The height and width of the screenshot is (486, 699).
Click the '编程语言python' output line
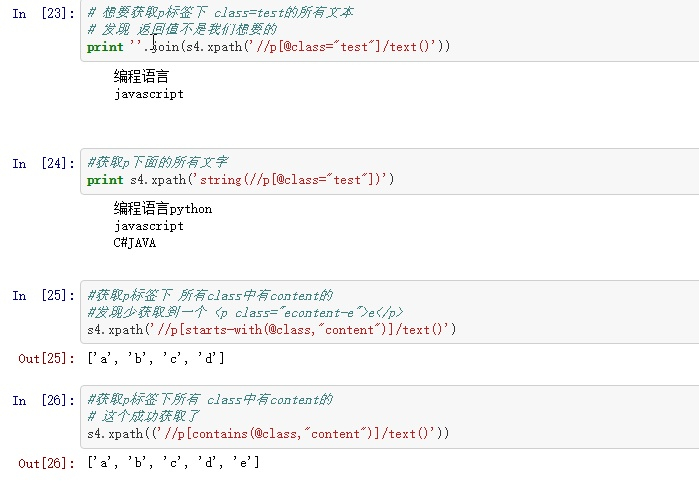tap(163, 209)
